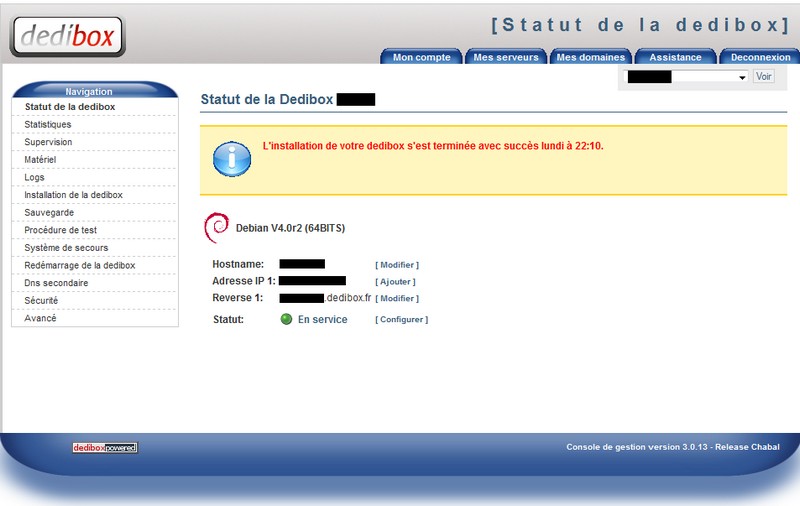Click the Voir button
Screen dimensions: 800x506
pos(763,77)
